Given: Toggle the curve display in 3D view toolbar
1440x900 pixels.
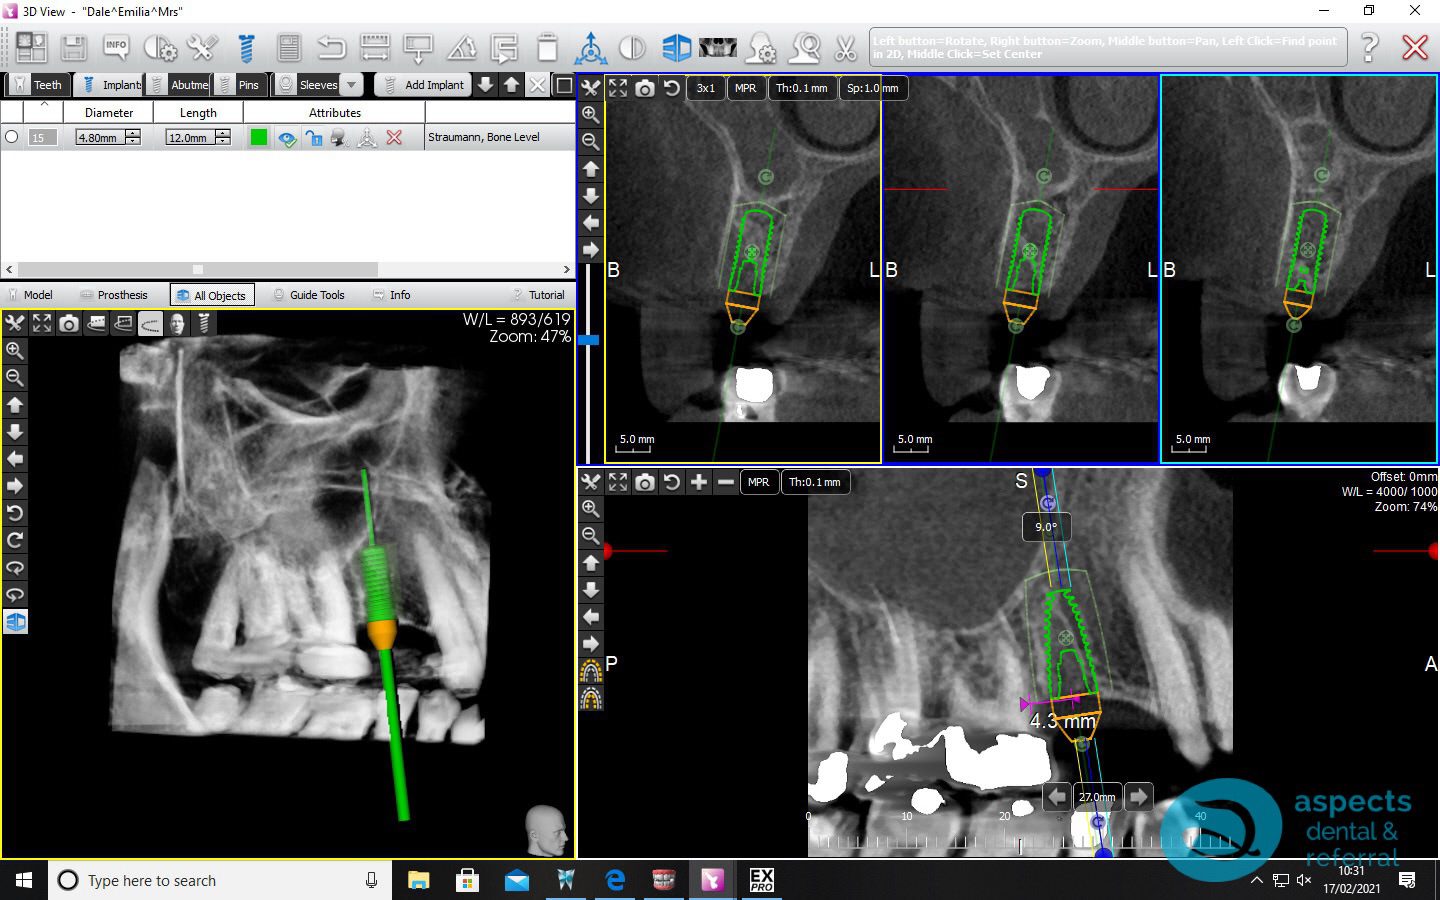Looking at the screenshot, I should point(150,323).
